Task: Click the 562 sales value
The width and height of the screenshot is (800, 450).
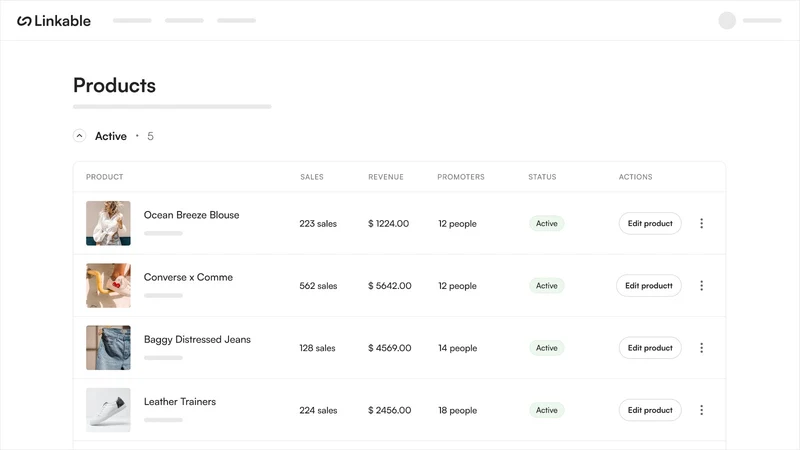Action: tap(318, 286)
